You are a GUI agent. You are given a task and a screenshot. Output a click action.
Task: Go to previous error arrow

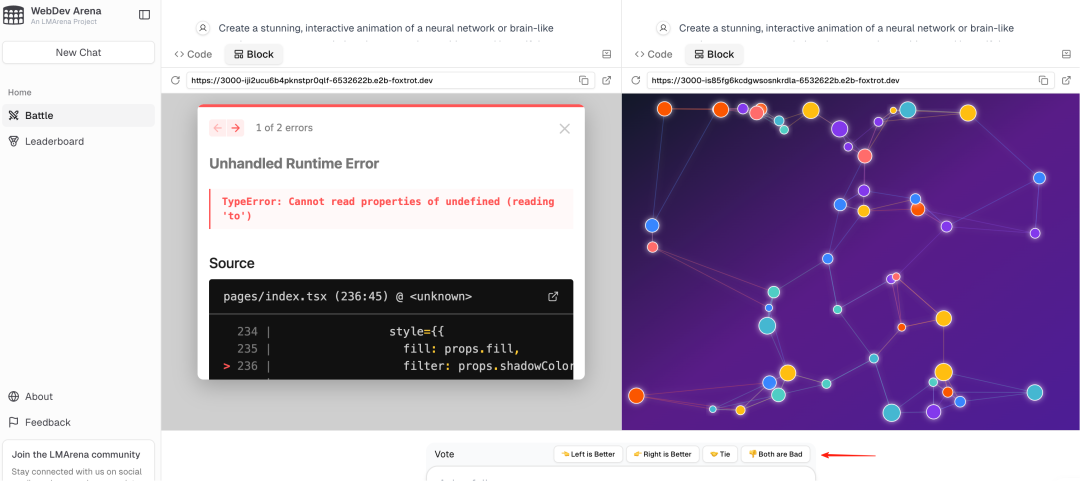[218, 127]
